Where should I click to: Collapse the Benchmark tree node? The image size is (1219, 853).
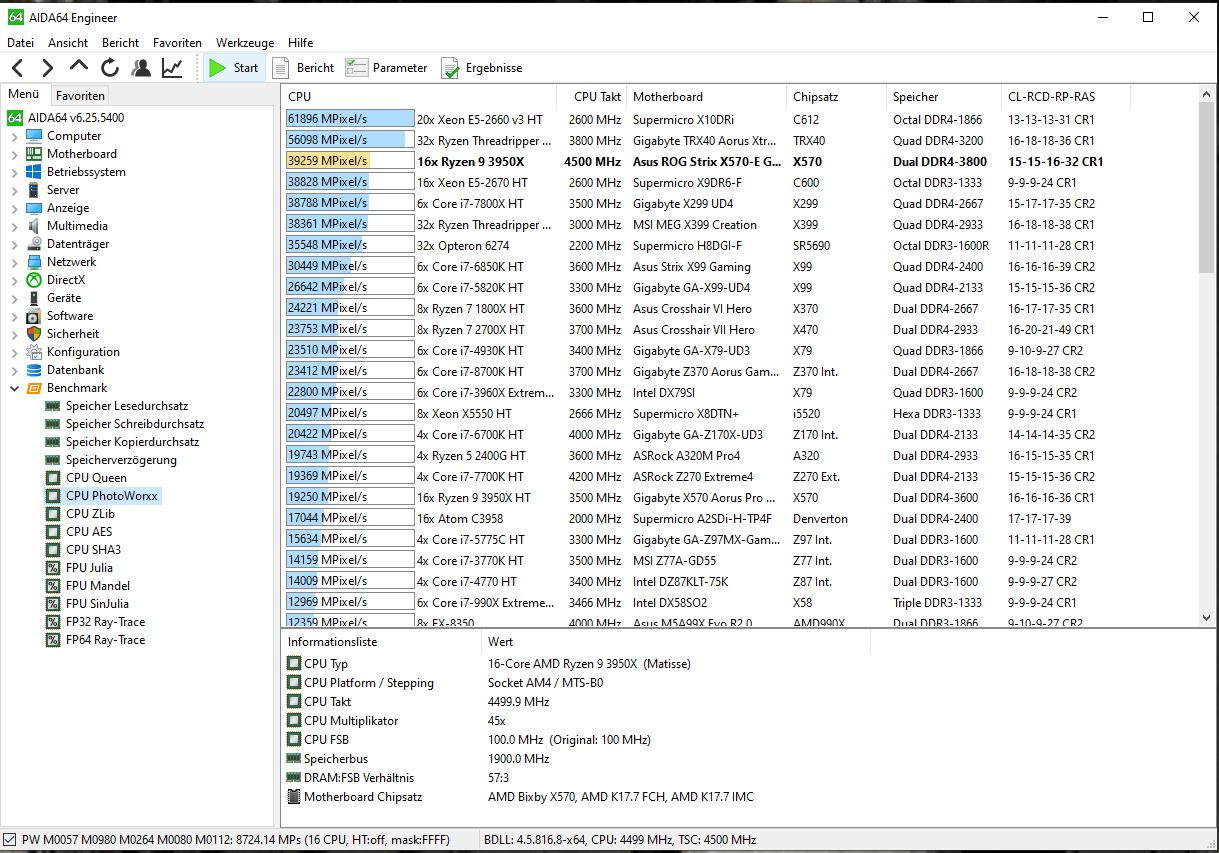click(14, 388)
